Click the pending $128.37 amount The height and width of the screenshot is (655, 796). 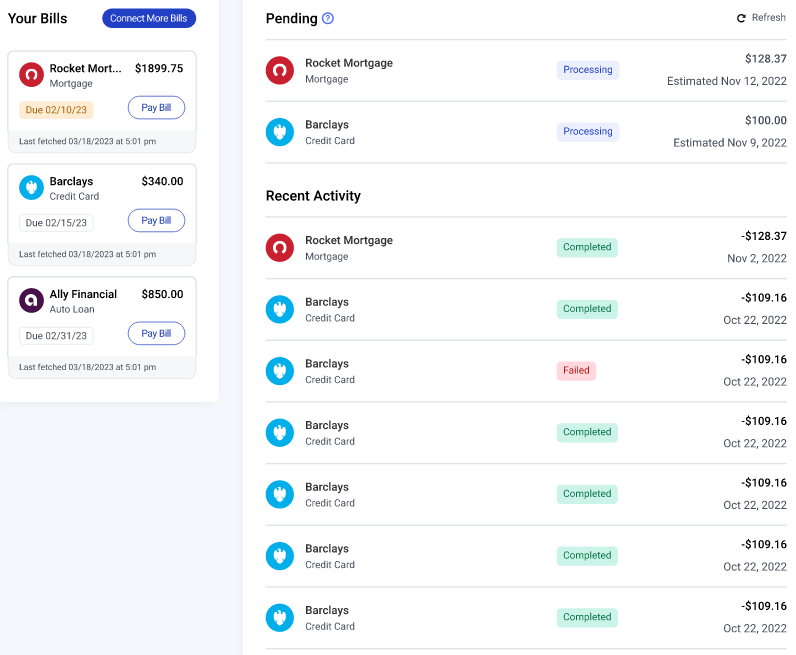766,59
